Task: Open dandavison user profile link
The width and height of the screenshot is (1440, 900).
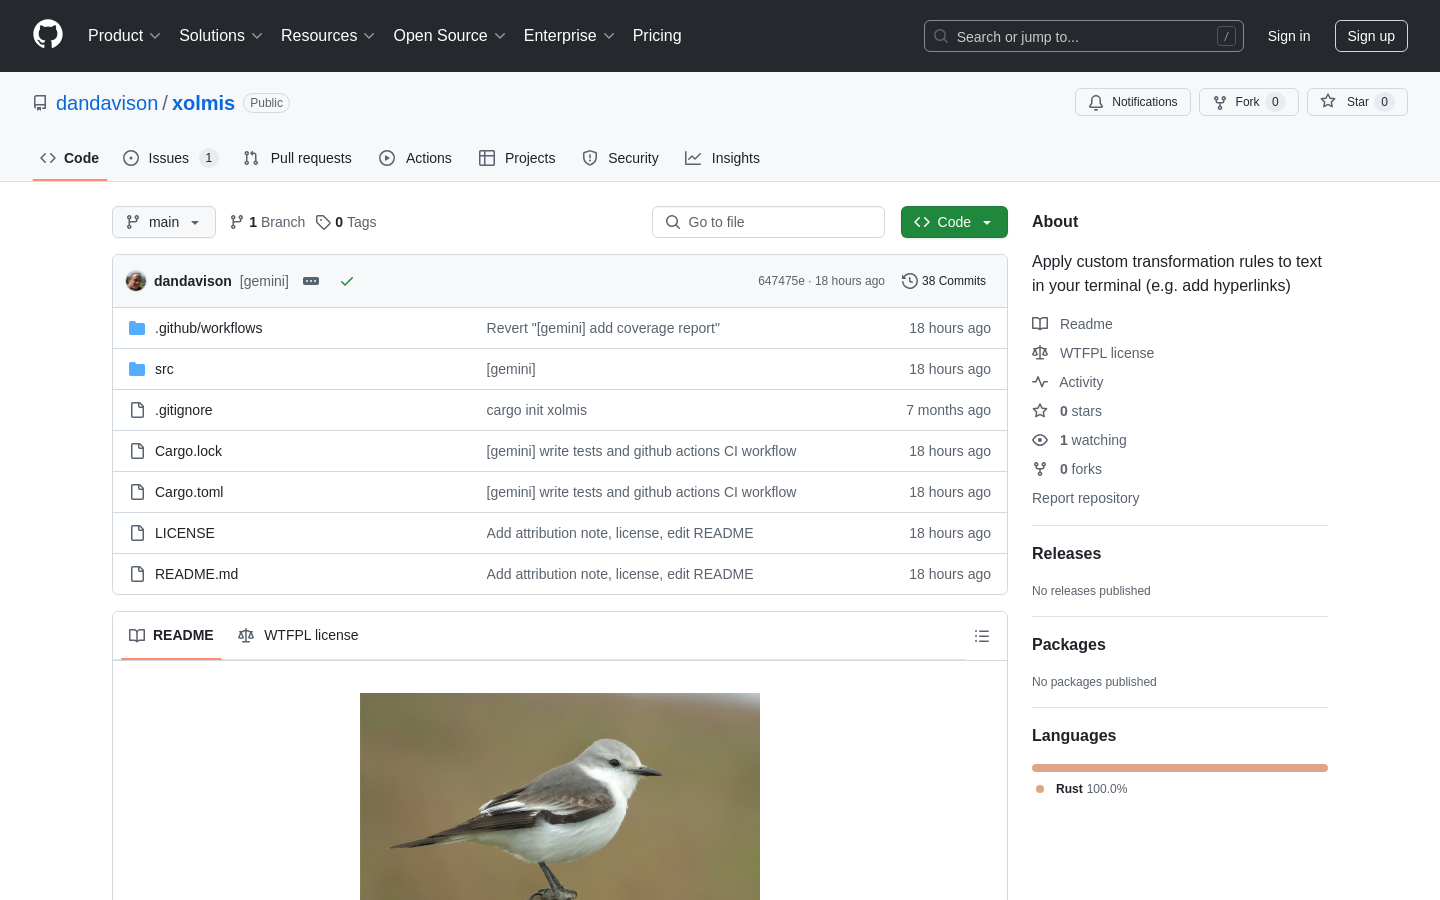Action: pyautogui.click(x=107, y=103)
